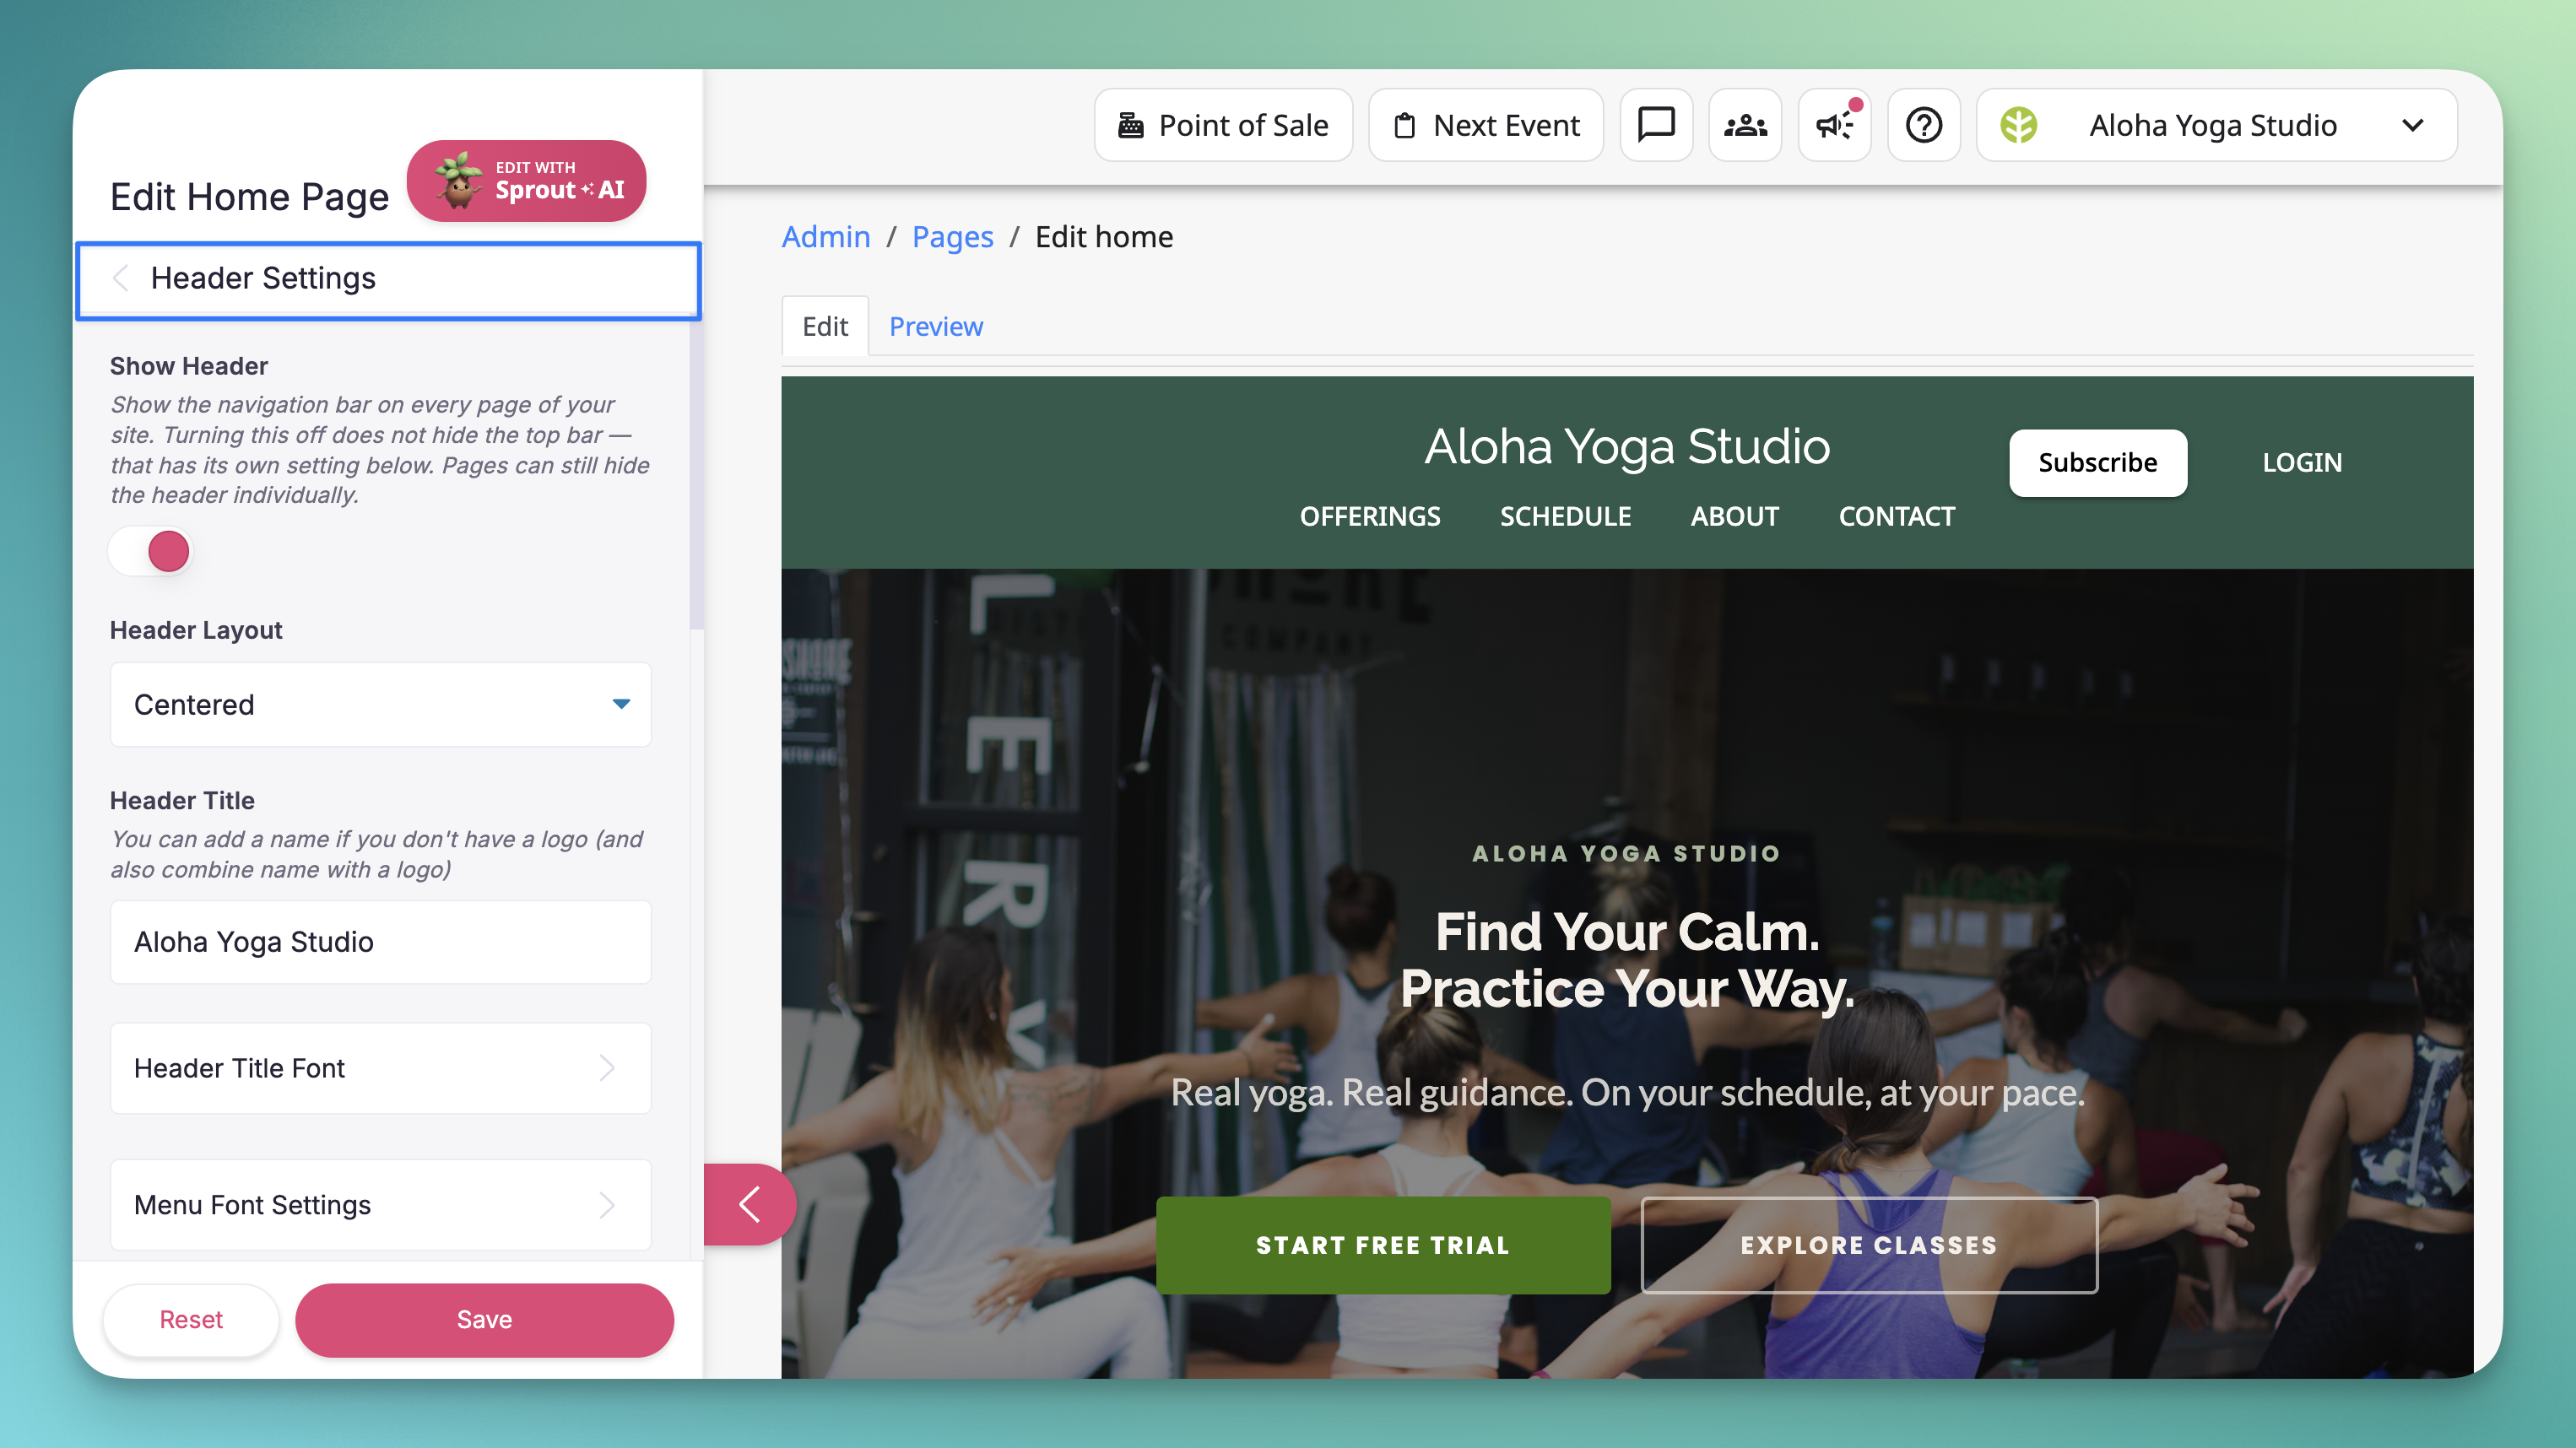Open the help question mark icon
This screenshot has height=1448, width=2576.
pos(1923,125)
